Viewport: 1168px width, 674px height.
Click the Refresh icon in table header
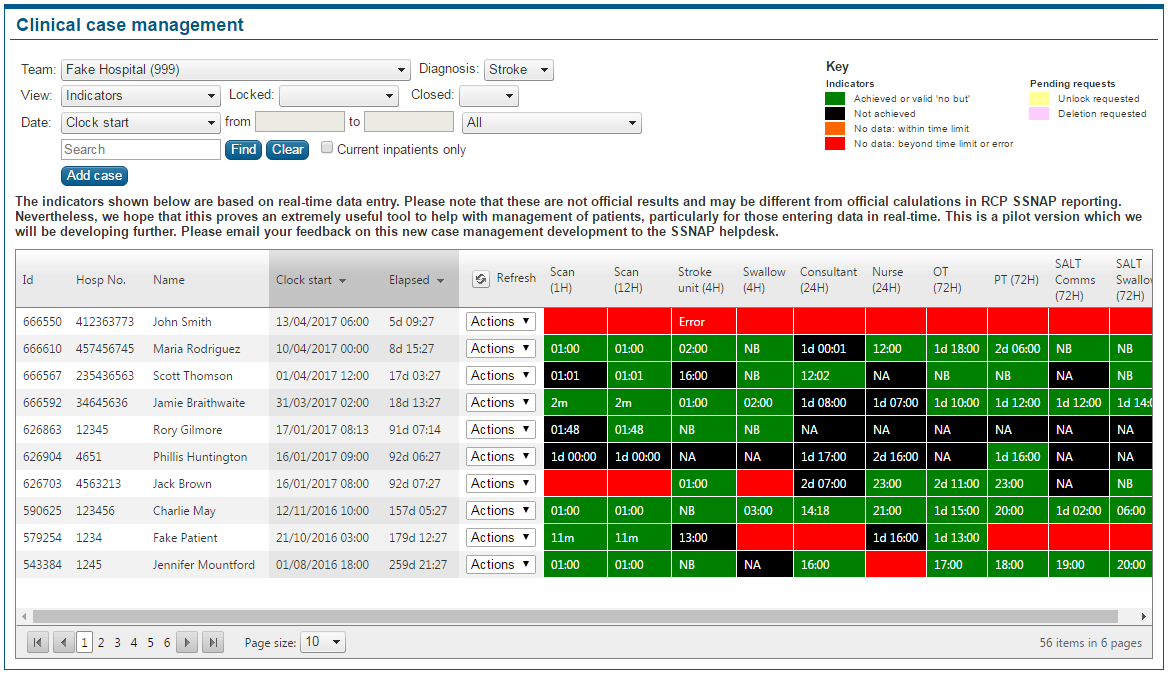(480, 280)
